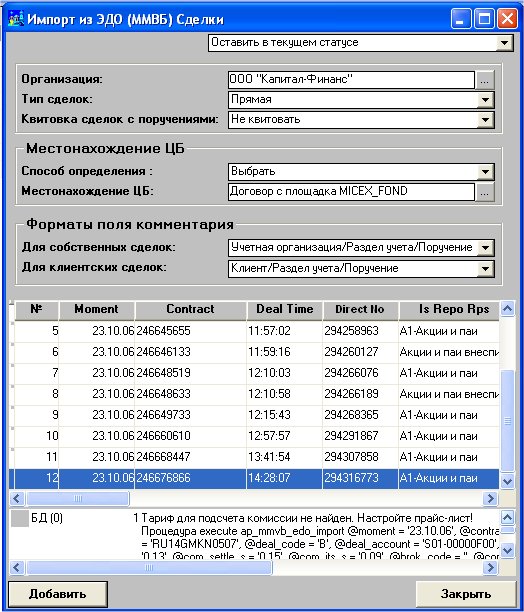The image size is (524, 612).
Task: Click the table's horizontal scrollbar thumb
Action: tap(78, 498)
